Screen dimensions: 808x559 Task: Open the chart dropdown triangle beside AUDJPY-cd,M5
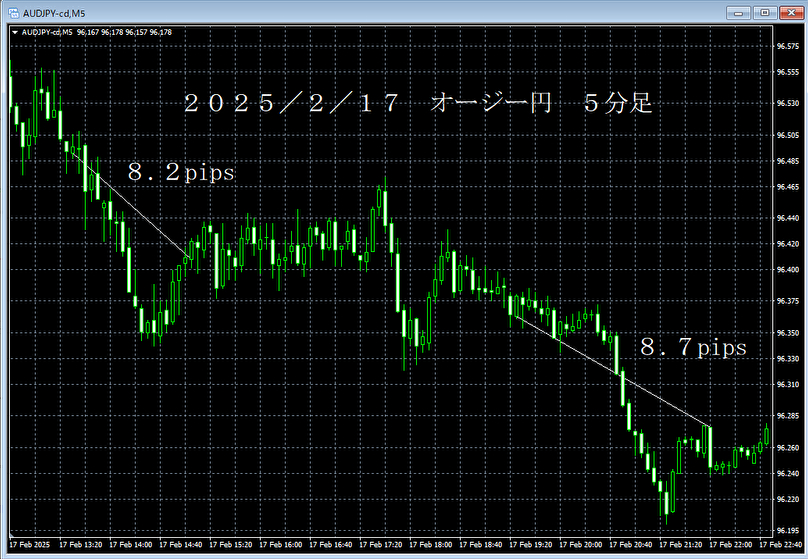[15, 32]
